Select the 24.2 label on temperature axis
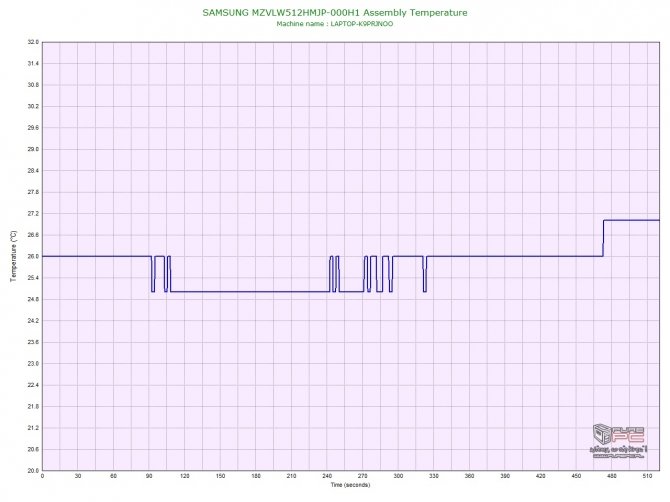 pyautogui.click(x=33, y=320)
